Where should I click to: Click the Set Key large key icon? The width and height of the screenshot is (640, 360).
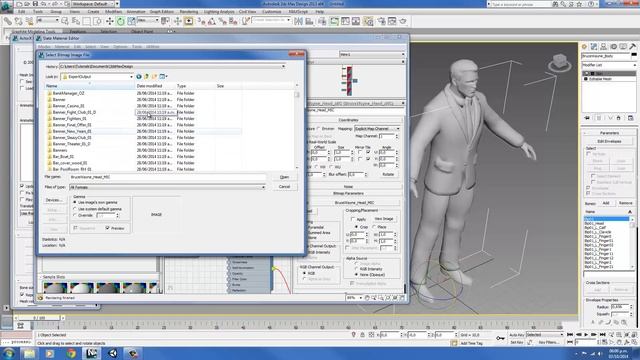tap(500, 338)
